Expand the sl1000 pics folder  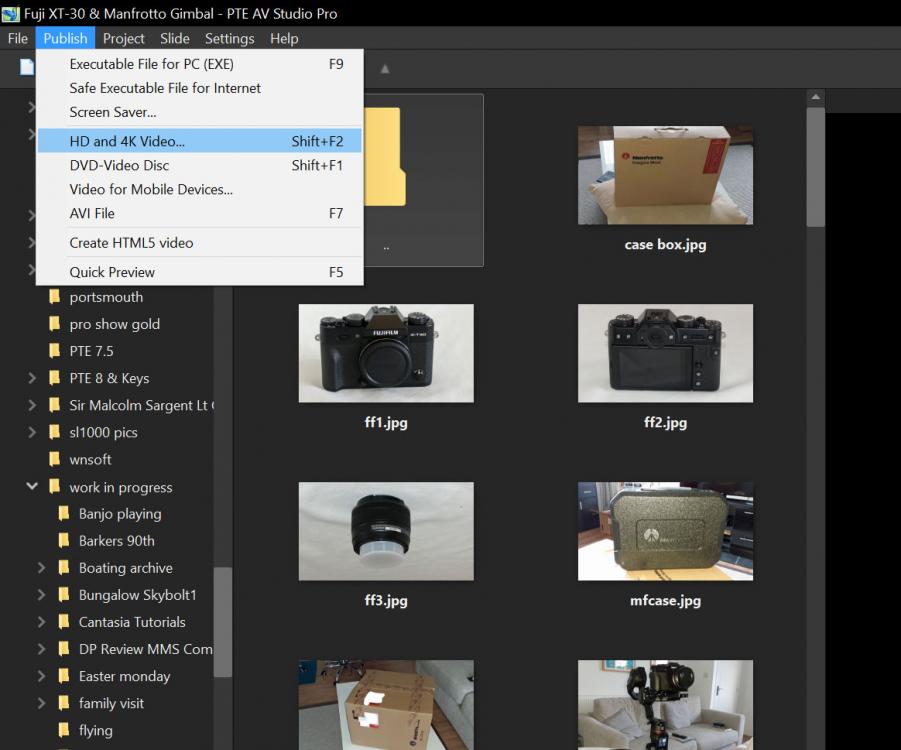(32, 432)
